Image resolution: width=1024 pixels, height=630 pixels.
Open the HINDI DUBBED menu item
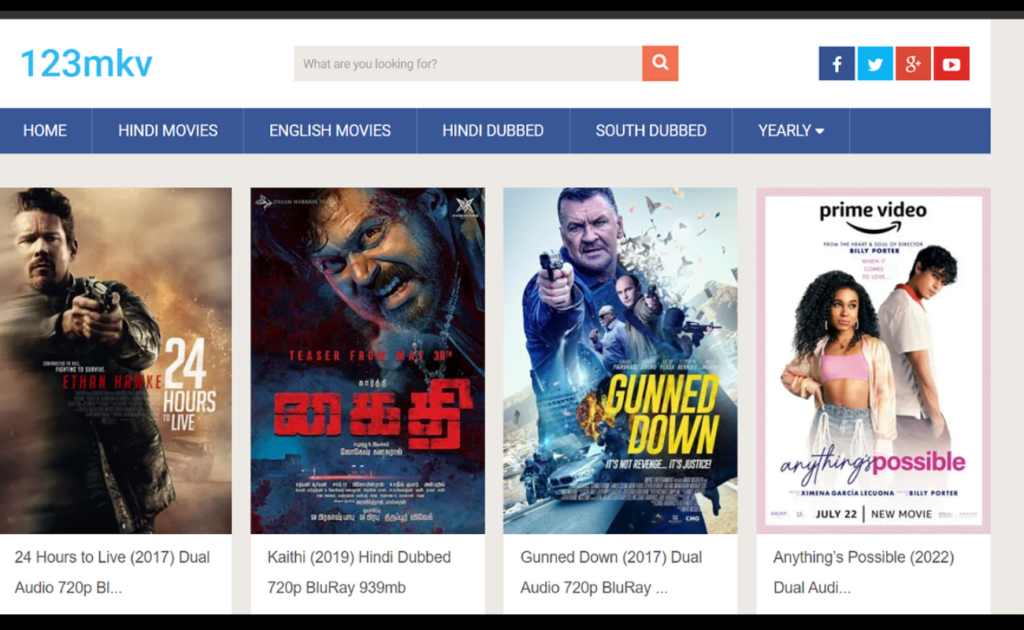pyautogui.click(x=493, y=131)
